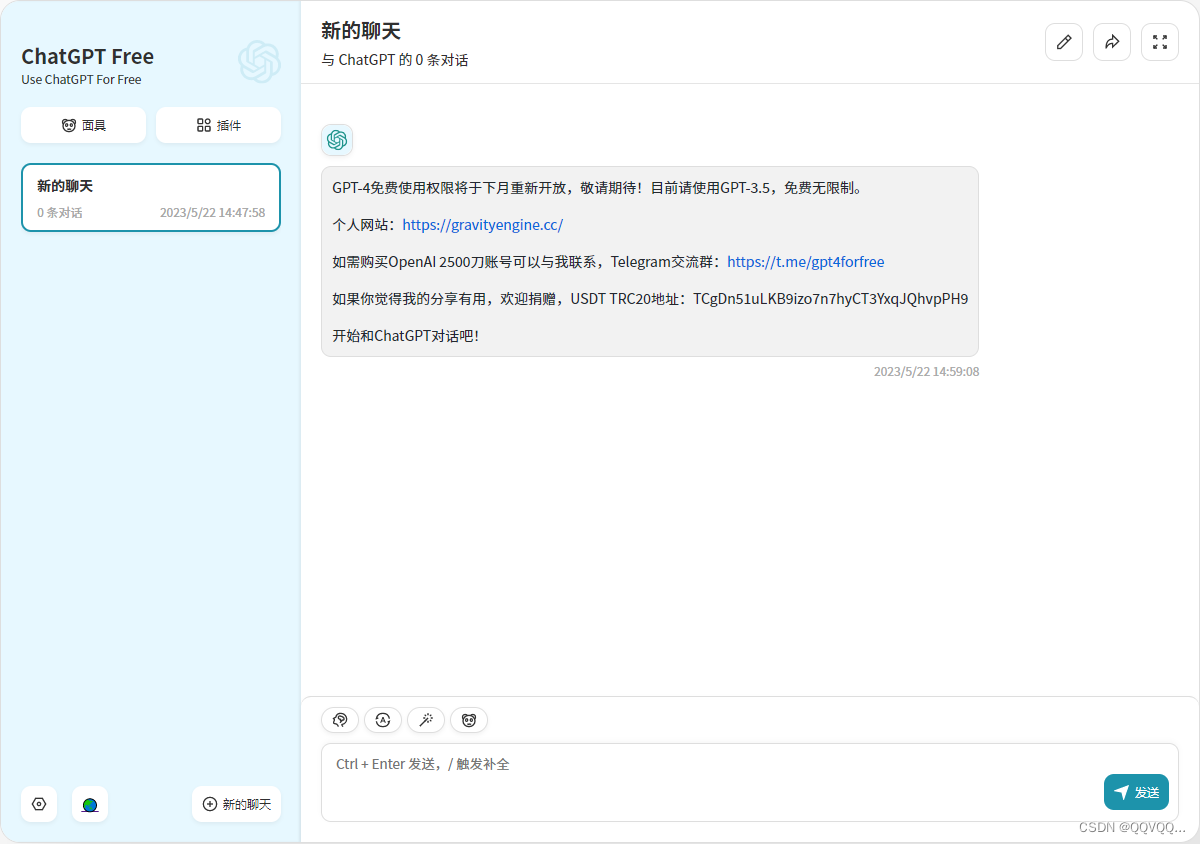Click the sidebar timestamp 2023/5/22 14:47:58
1200x844 pixels.
coord(213,213)
